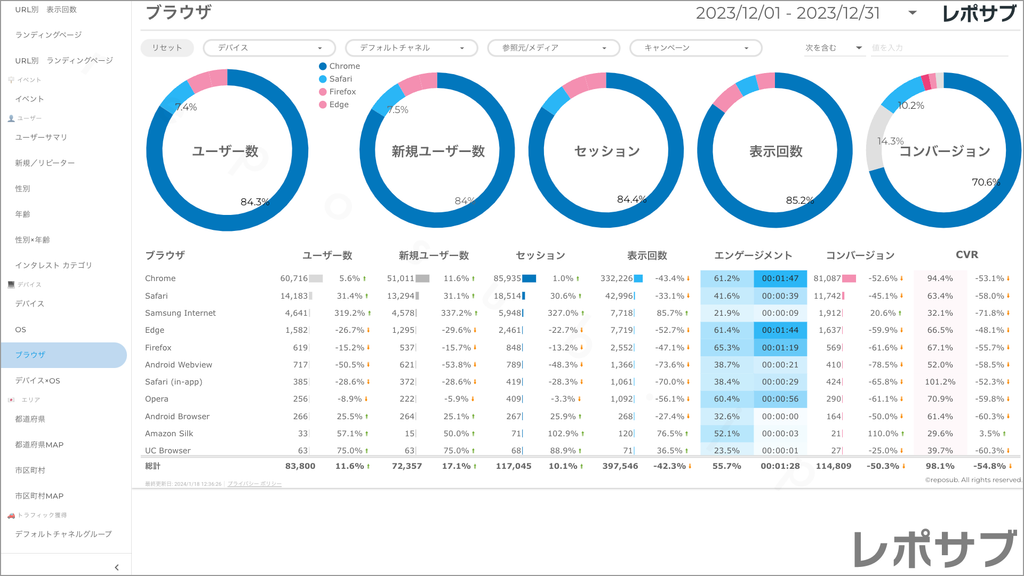This screenshot has height=576, width=1024.
Task: Click the Japan flag icon beside エリア
Action: pos(11,400)
